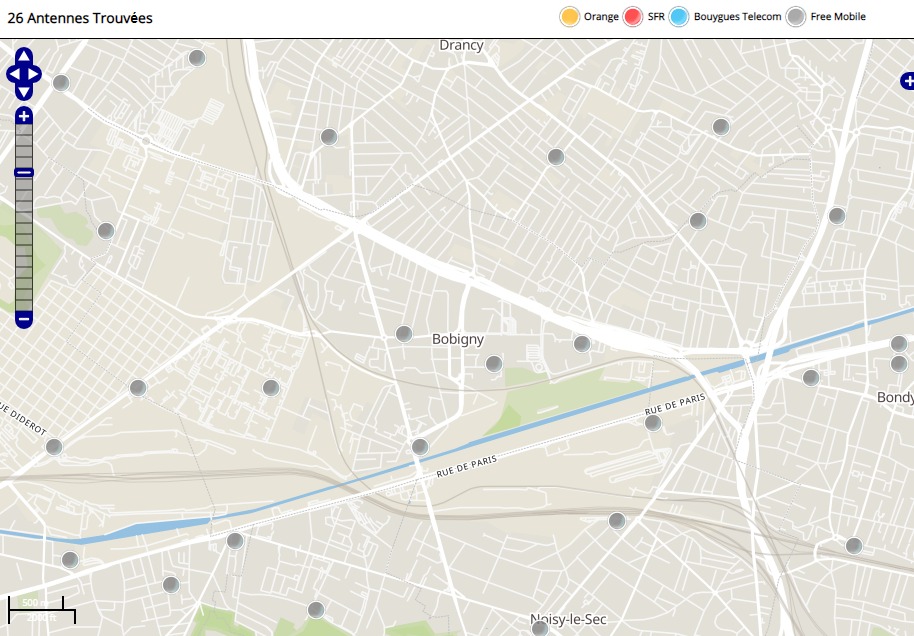914x636 pixels.
Task: Click the Free Mobile legend label
Action: (838, 17)
